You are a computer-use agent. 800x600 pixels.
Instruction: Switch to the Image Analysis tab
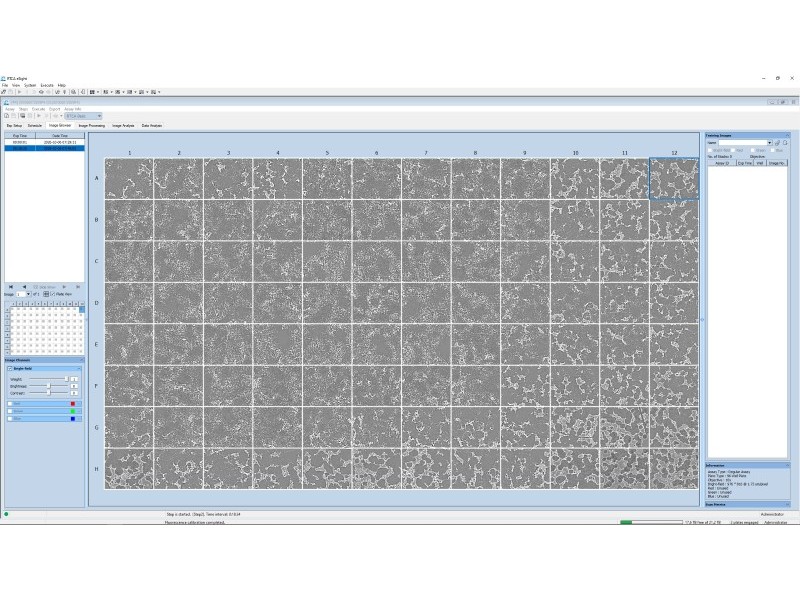point(123,126)
